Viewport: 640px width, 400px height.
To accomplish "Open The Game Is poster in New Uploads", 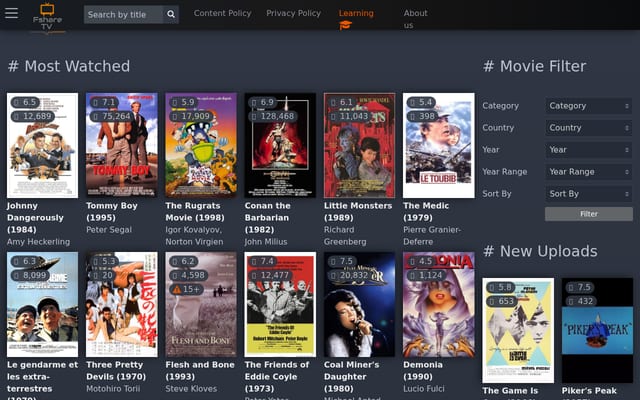I will point(518,331).
